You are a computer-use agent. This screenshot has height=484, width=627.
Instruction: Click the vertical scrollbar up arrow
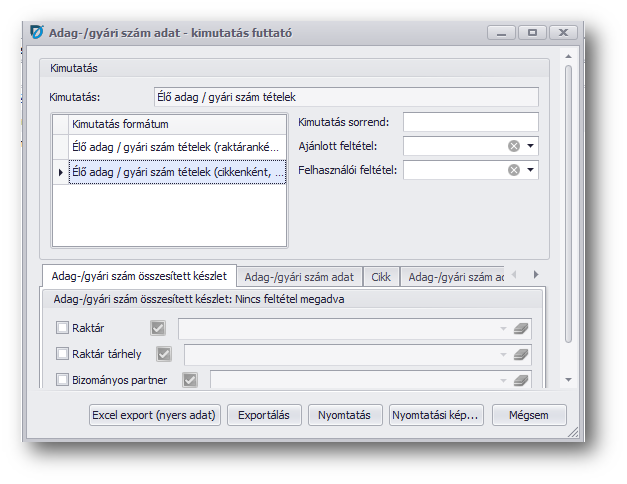pos(568,56)
